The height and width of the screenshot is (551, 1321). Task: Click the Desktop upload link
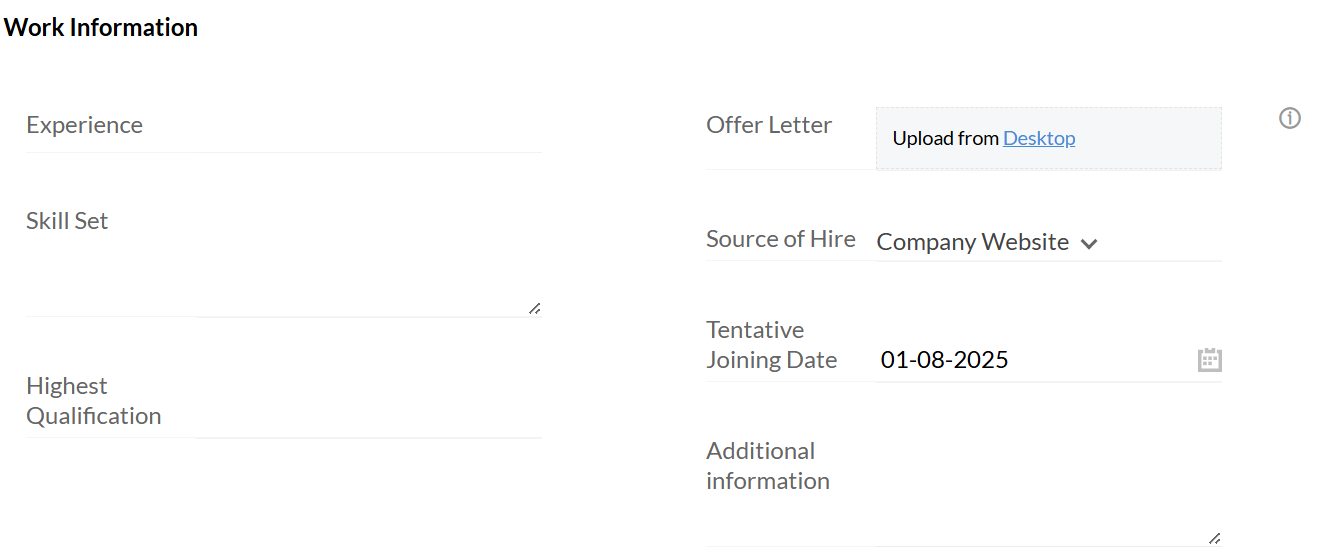1039,138
